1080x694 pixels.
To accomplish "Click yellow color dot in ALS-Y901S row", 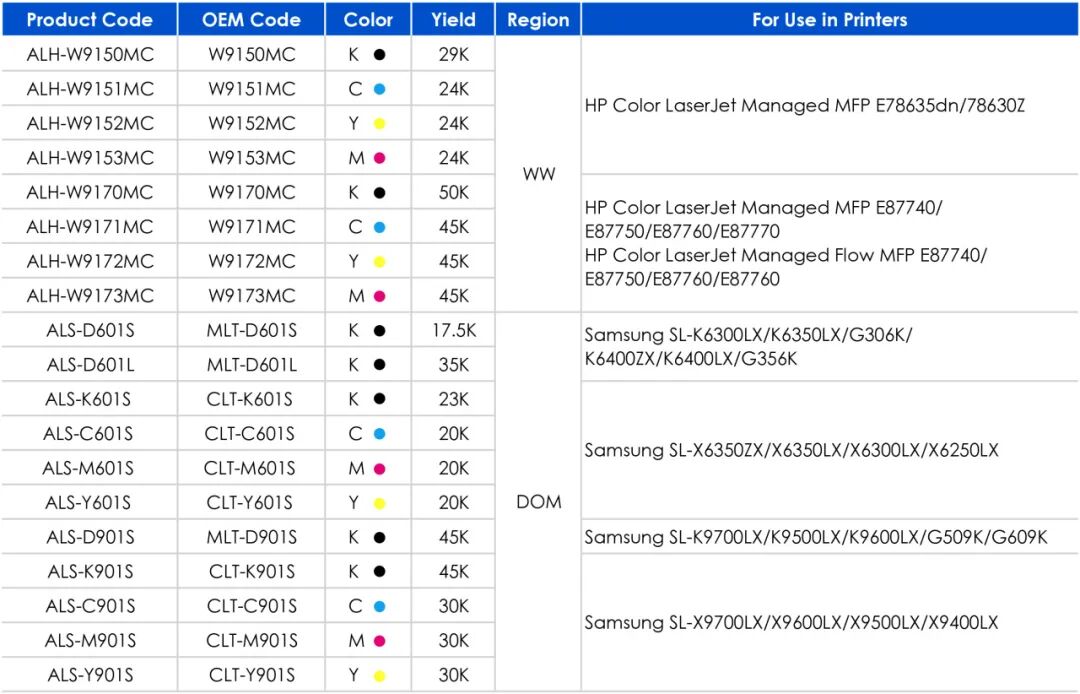I will coord(380,675).
